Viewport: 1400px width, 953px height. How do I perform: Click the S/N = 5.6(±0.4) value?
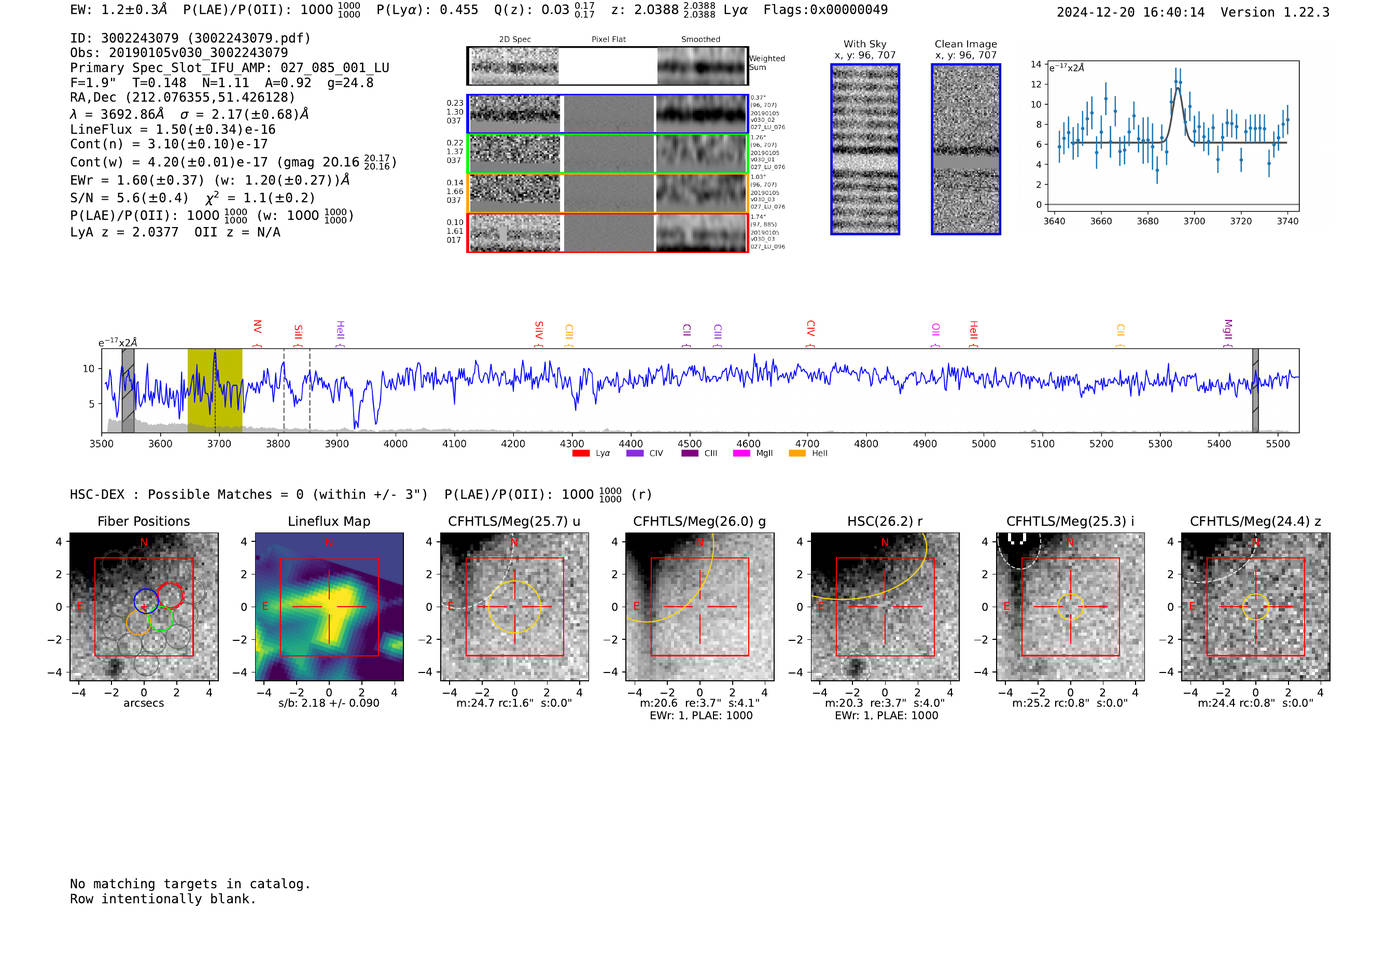coord(129,198)
